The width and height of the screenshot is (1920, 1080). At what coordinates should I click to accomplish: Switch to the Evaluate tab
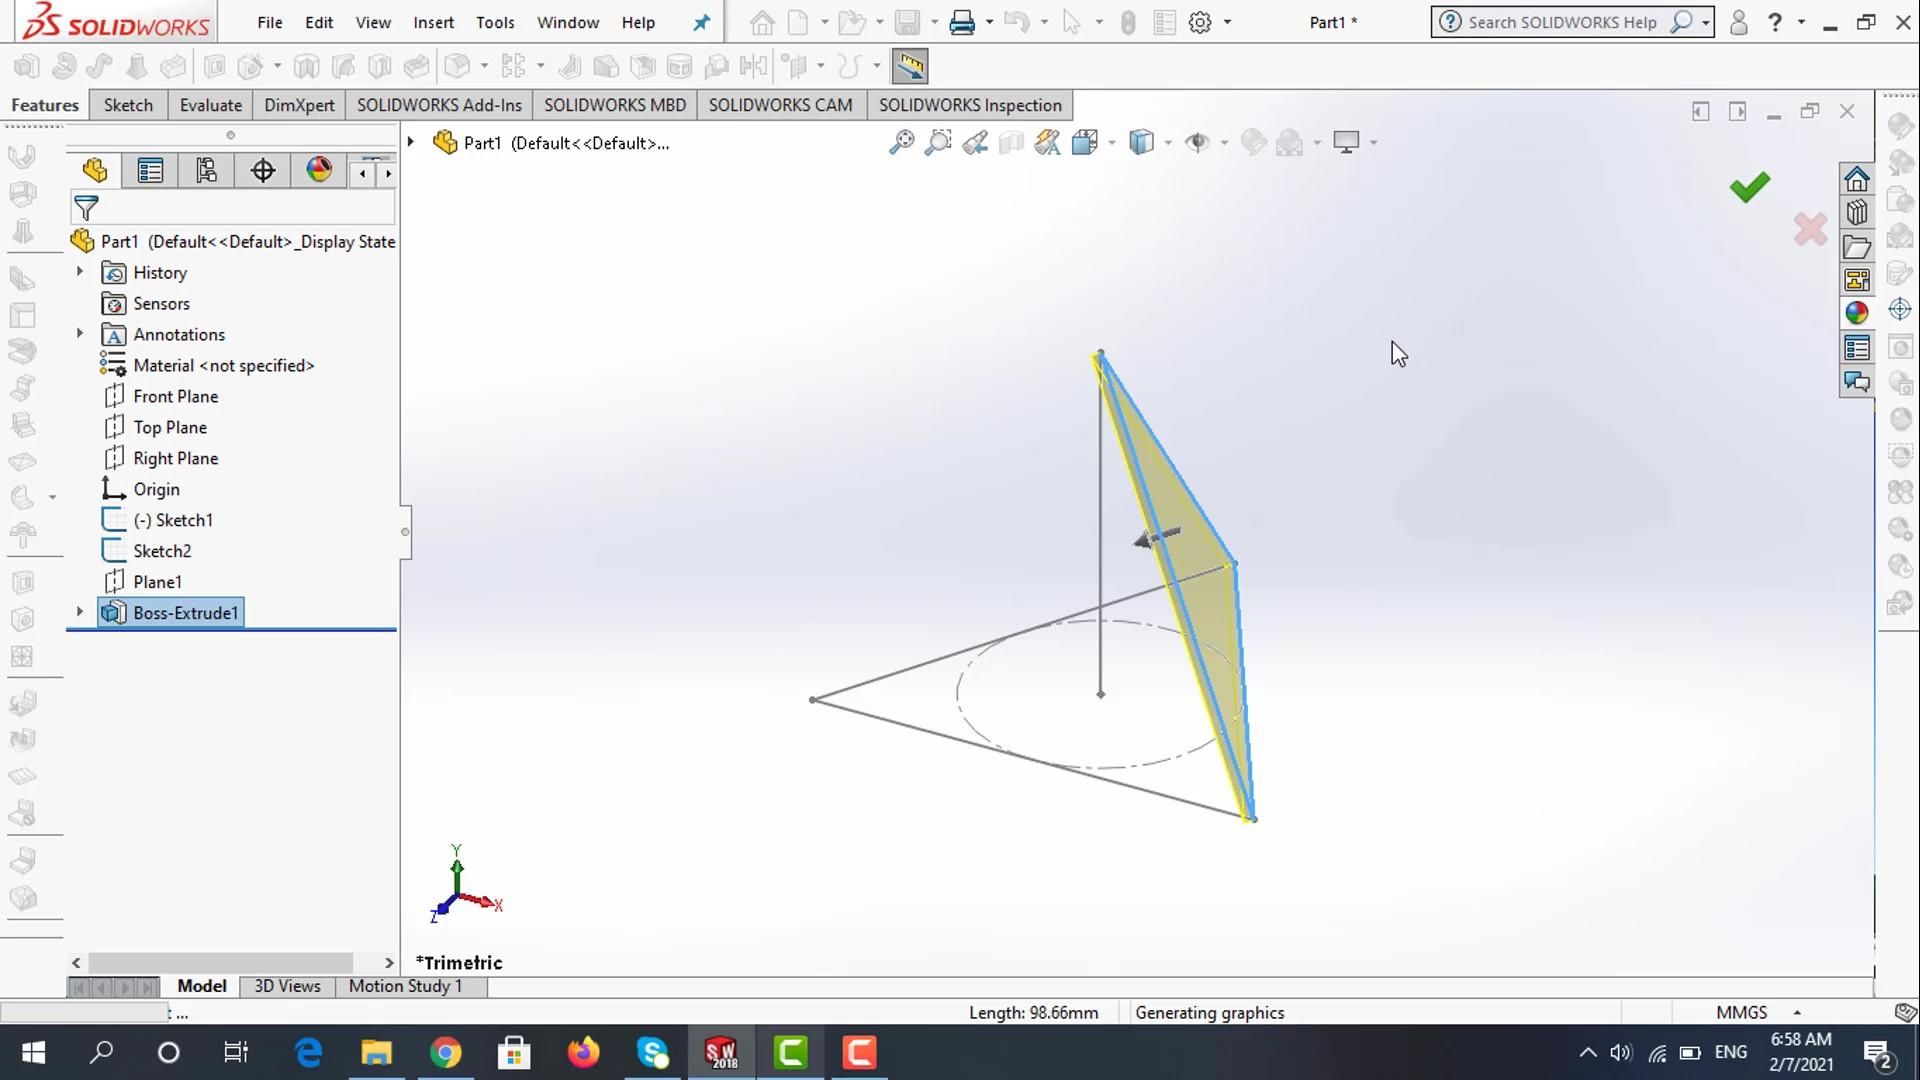tap(210, 105)
